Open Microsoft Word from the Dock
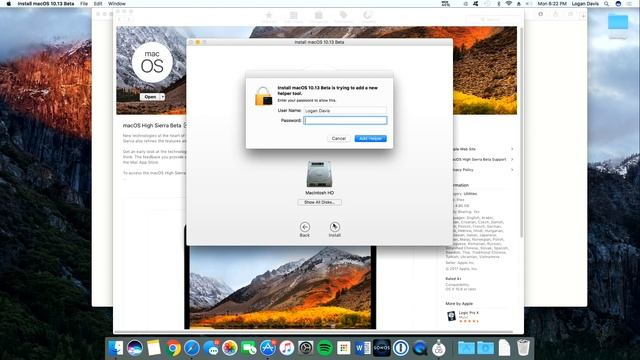Screen dimensions: 640x360 click(362, 348)
